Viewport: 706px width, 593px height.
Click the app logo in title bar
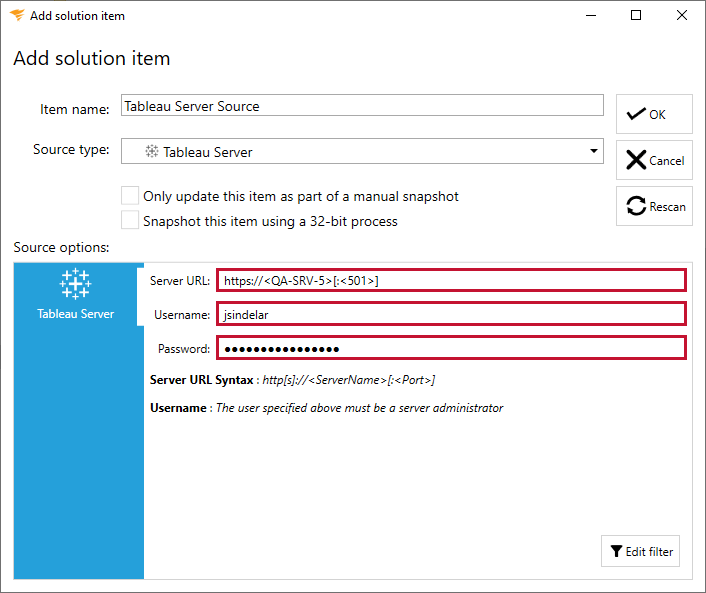tap(17, 15)
